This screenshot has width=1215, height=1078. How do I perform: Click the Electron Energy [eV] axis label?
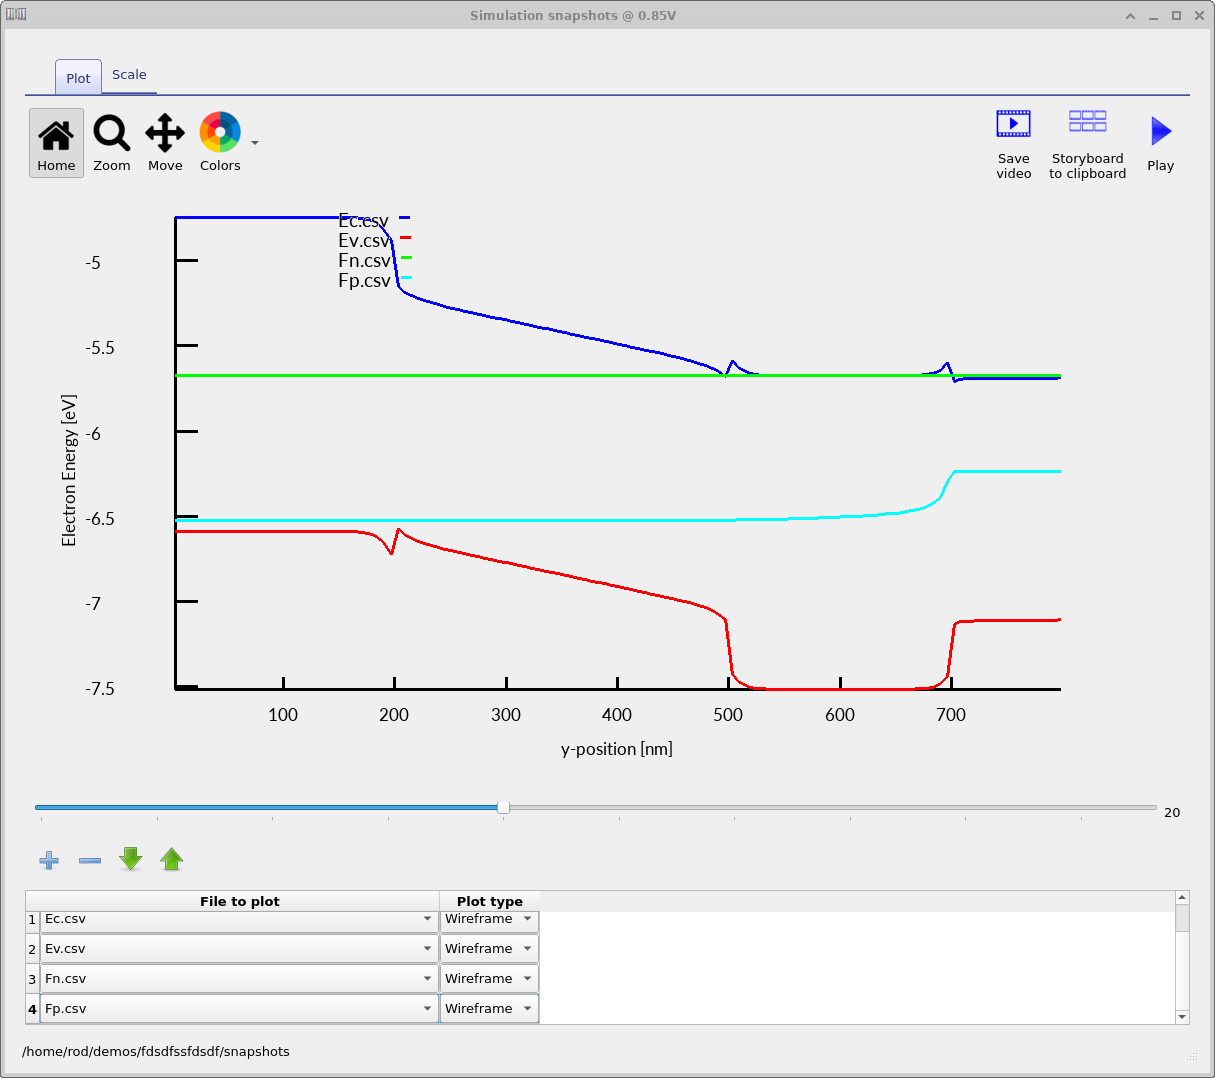tap(69, 471)
